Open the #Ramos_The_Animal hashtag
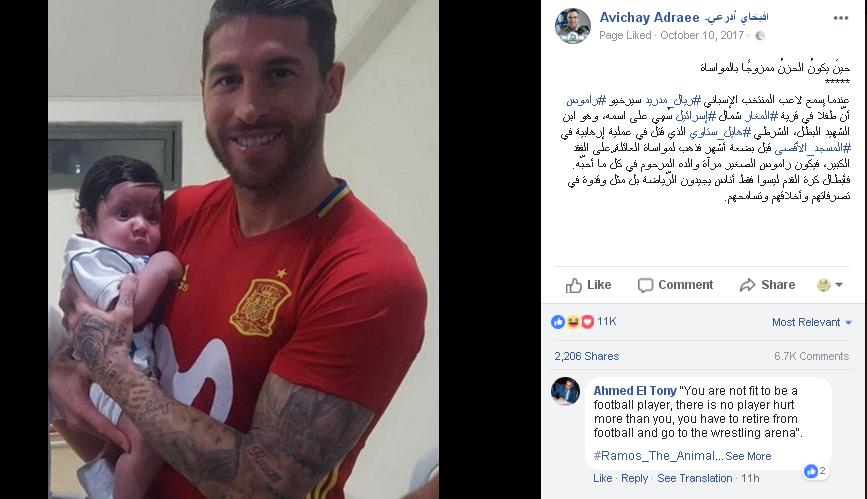867x499 pixels. click(655, 456)
